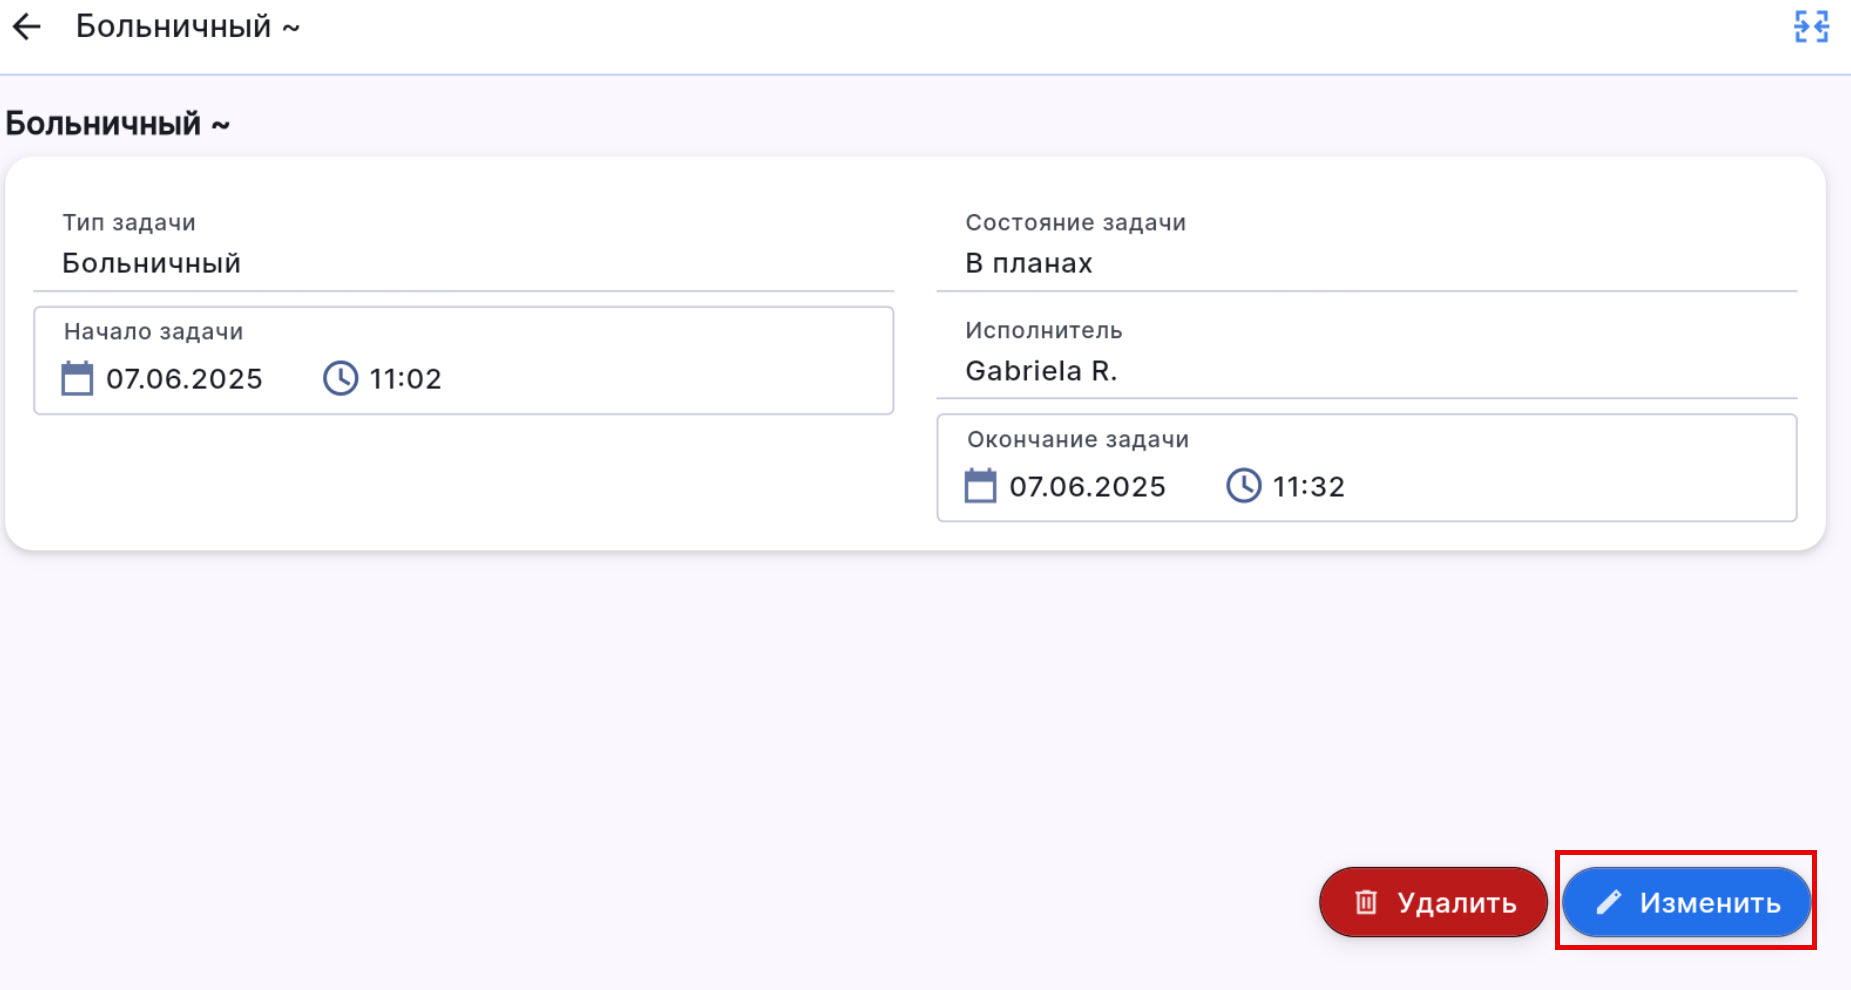Select the start time 11:02
The image size is (1851, 990).
click(x=405, y=380)
